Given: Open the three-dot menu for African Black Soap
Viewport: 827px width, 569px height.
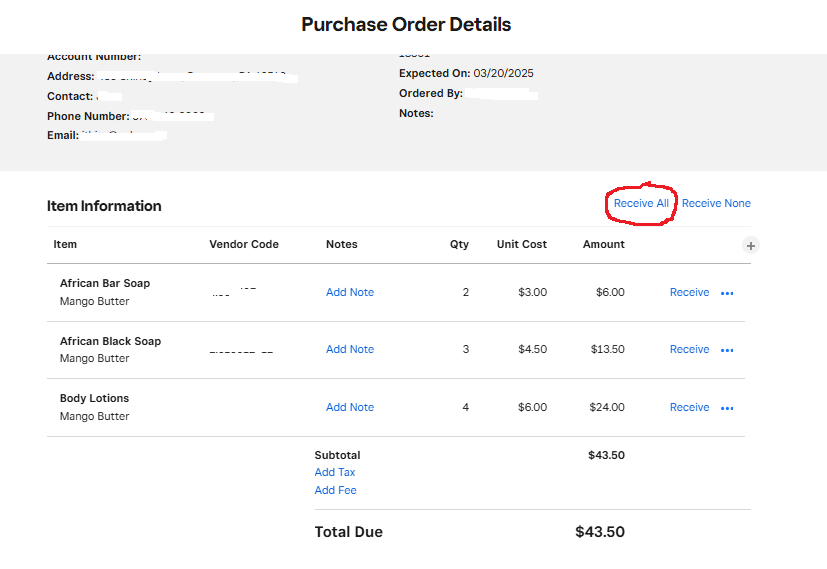Looking at the screenshot, I should pos(727,350).
